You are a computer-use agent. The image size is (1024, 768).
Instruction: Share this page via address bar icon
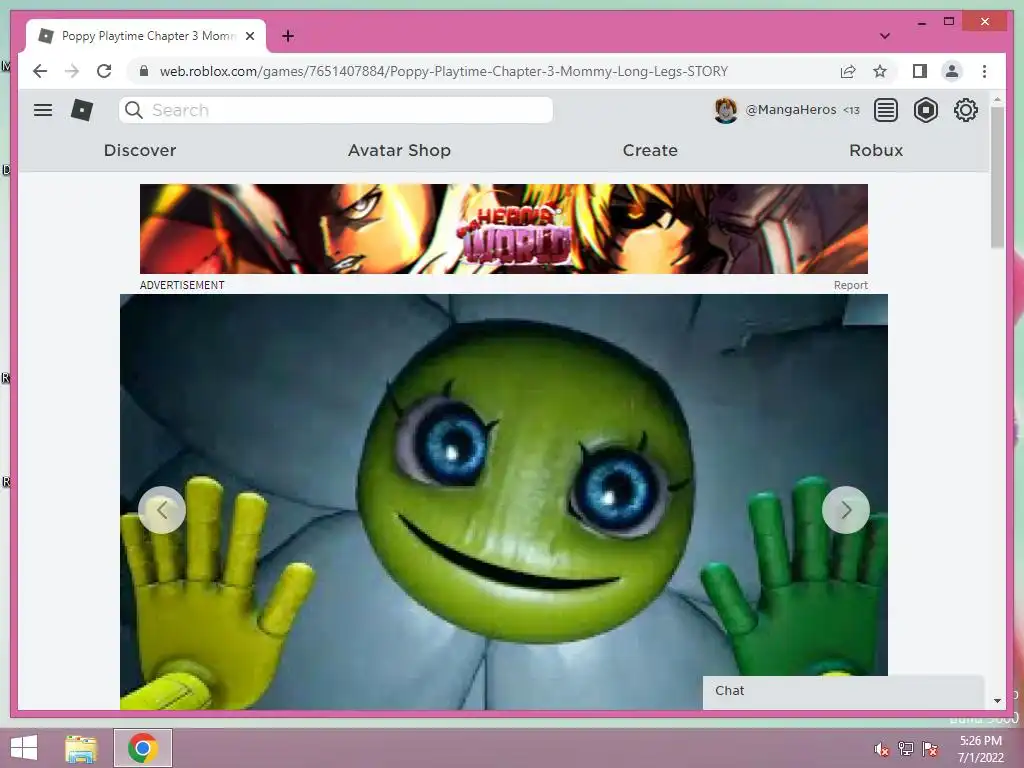[x=848, y=71]
